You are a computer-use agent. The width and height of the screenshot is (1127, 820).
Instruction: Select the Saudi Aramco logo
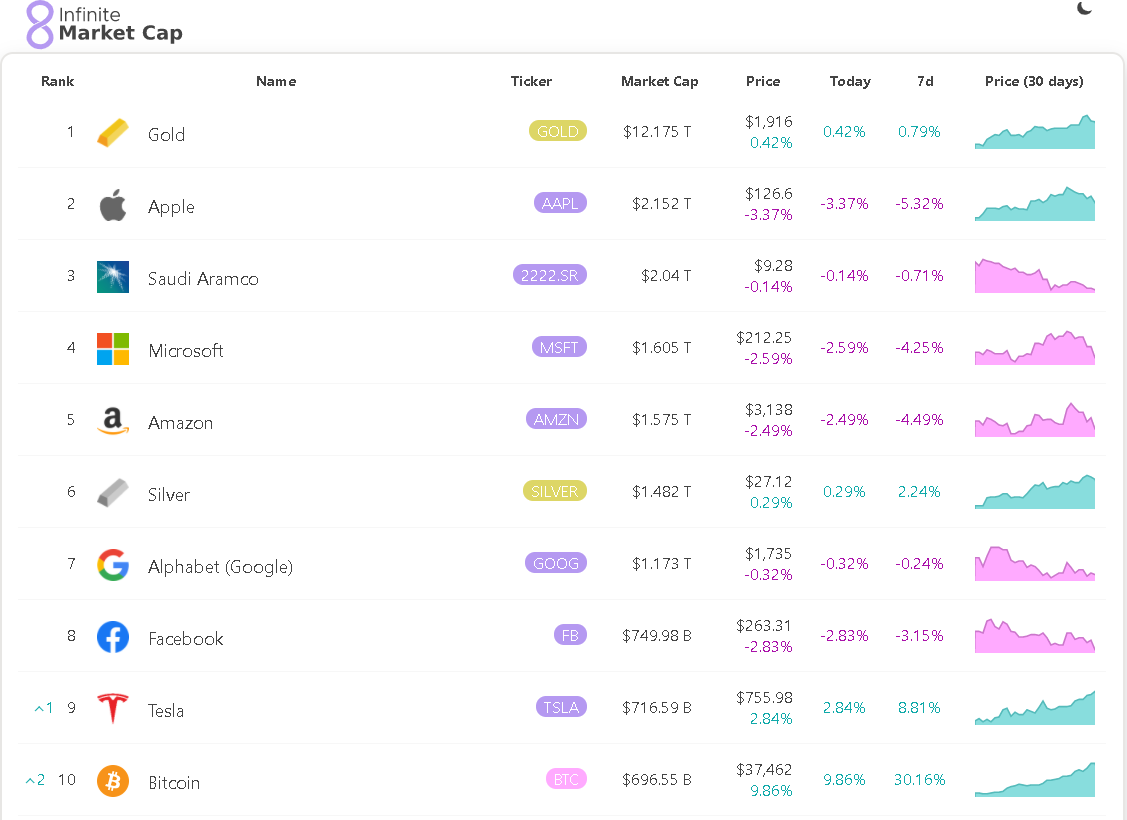[x=113, y=277]
